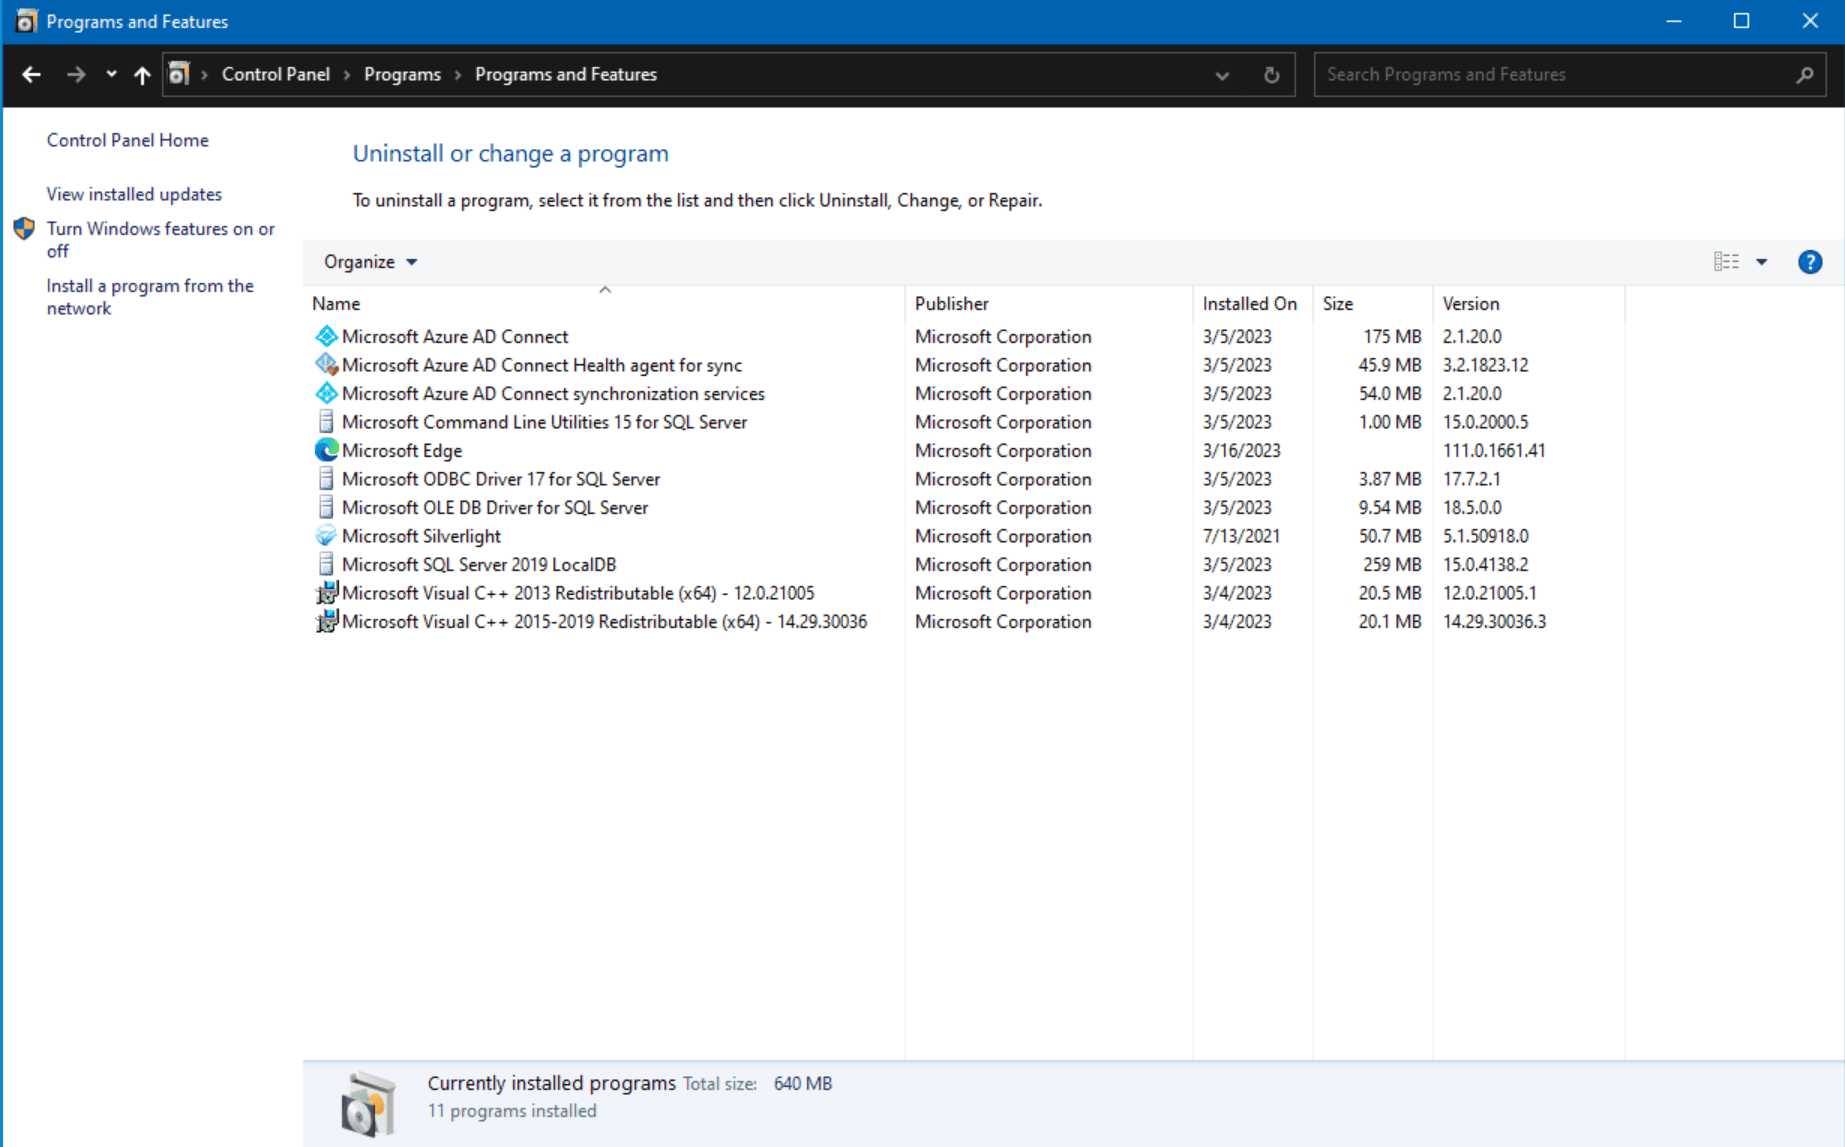This screenshot has width=1845, height=1147.
Task: Open the change view dropdown arrow
Action: pyautogui.click(x=1762, y=261)
